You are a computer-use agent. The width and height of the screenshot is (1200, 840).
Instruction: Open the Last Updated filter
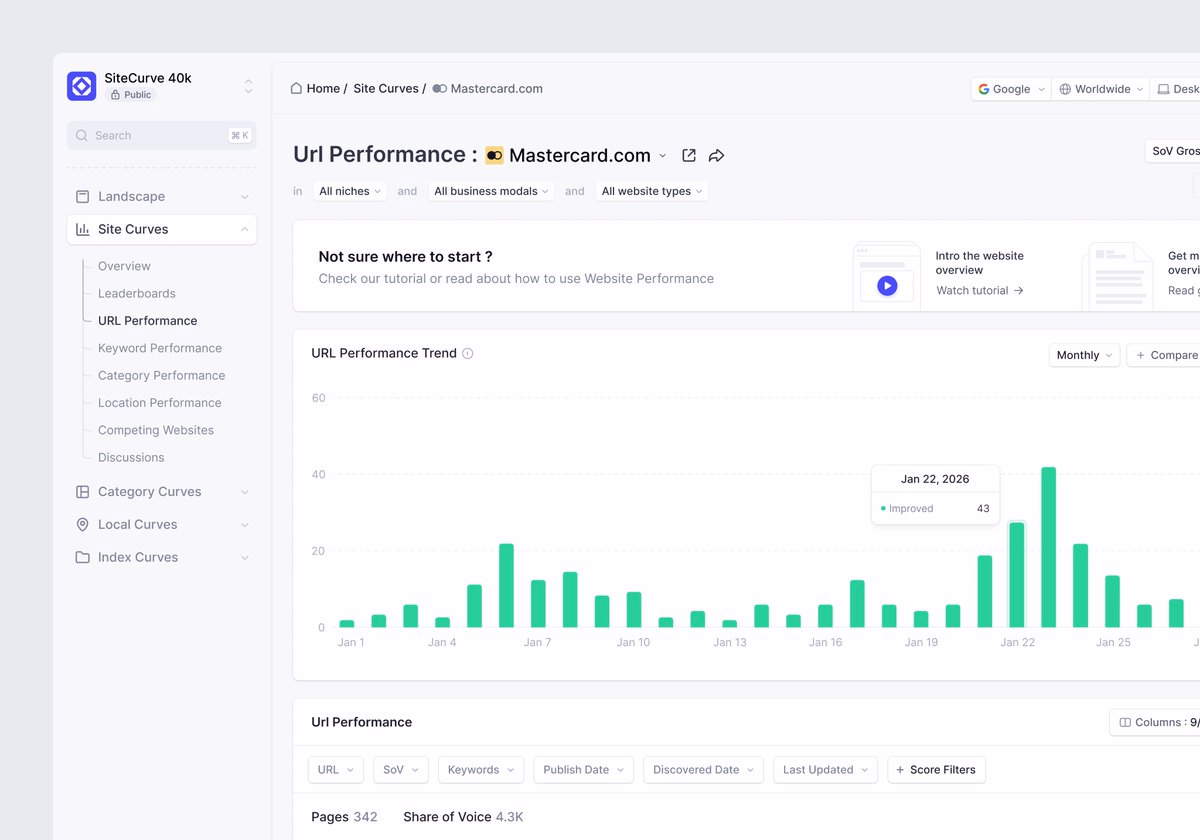[x=826, y=770]
